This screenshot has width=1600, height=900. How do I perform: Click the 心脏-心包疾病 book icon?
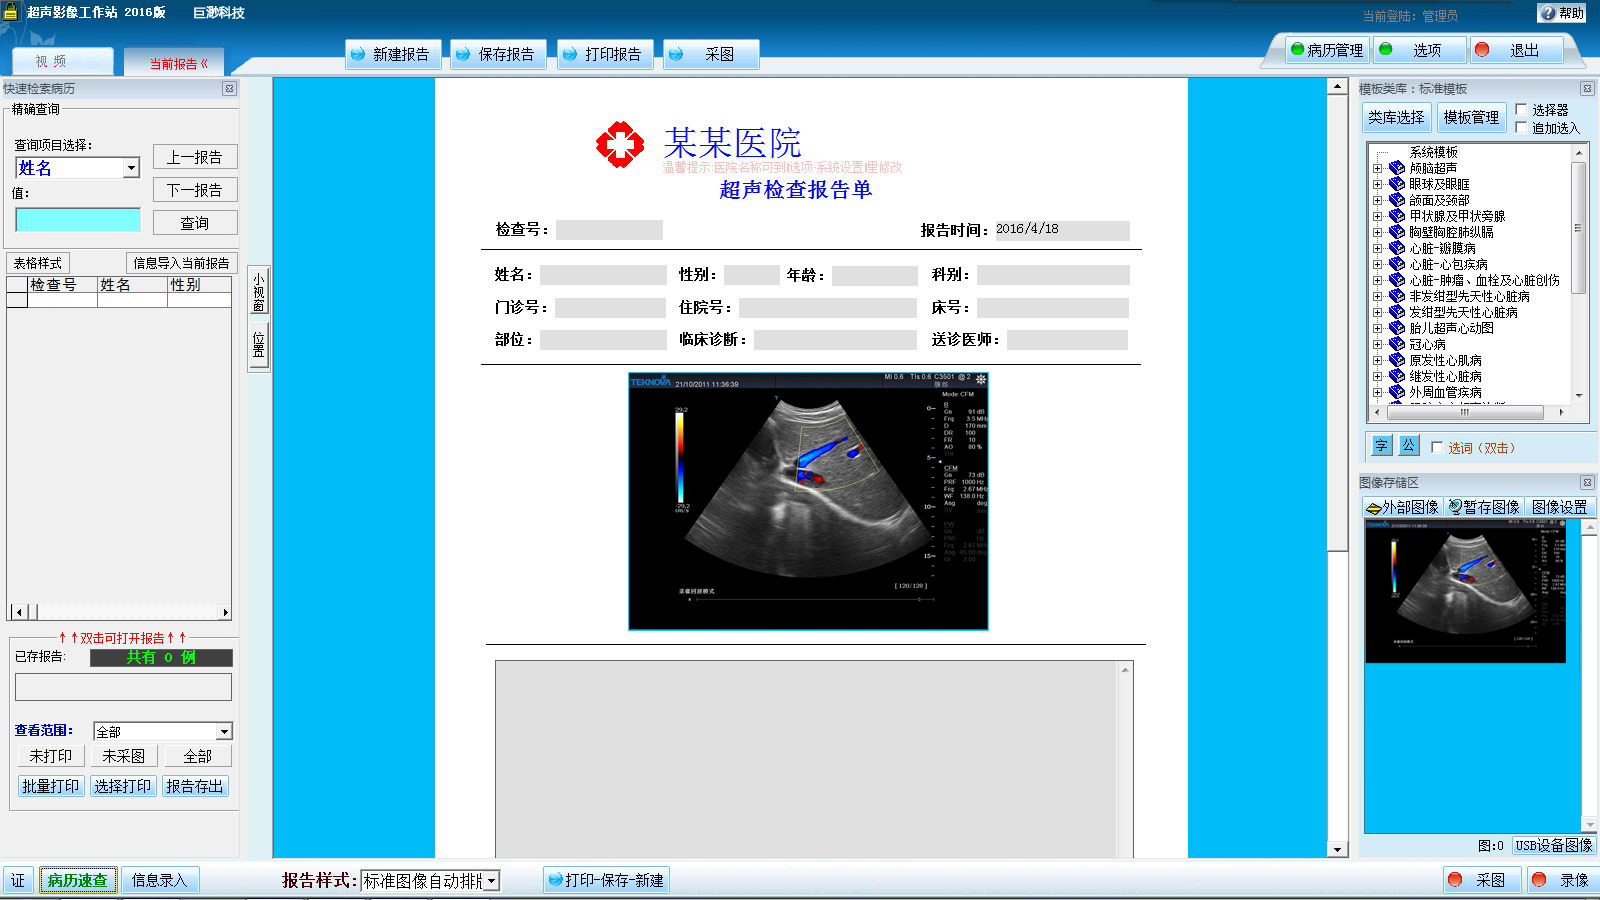click(1397, 264)
